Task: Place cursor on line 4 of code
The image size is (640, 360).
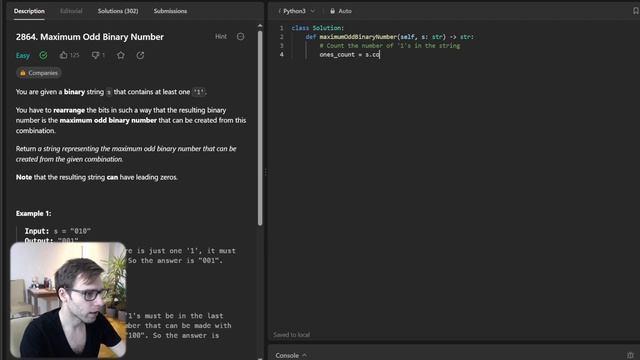Action: pos(349,54)
